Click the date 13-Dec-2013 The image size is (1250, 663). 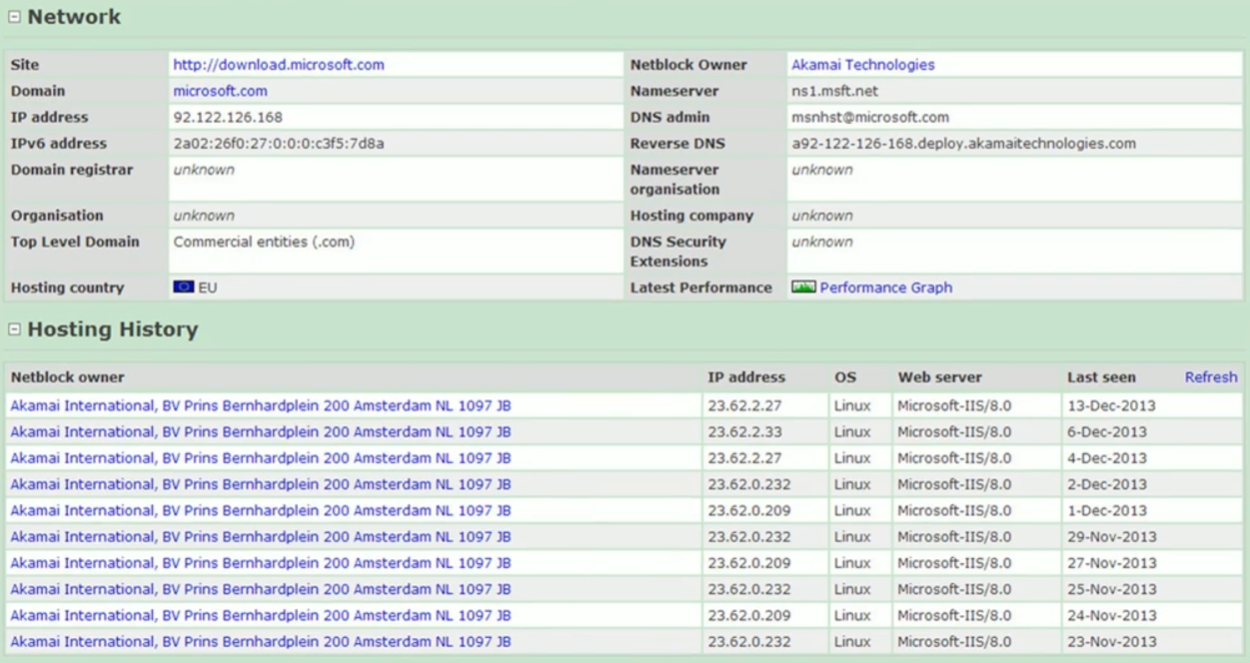click(1111, 406)
